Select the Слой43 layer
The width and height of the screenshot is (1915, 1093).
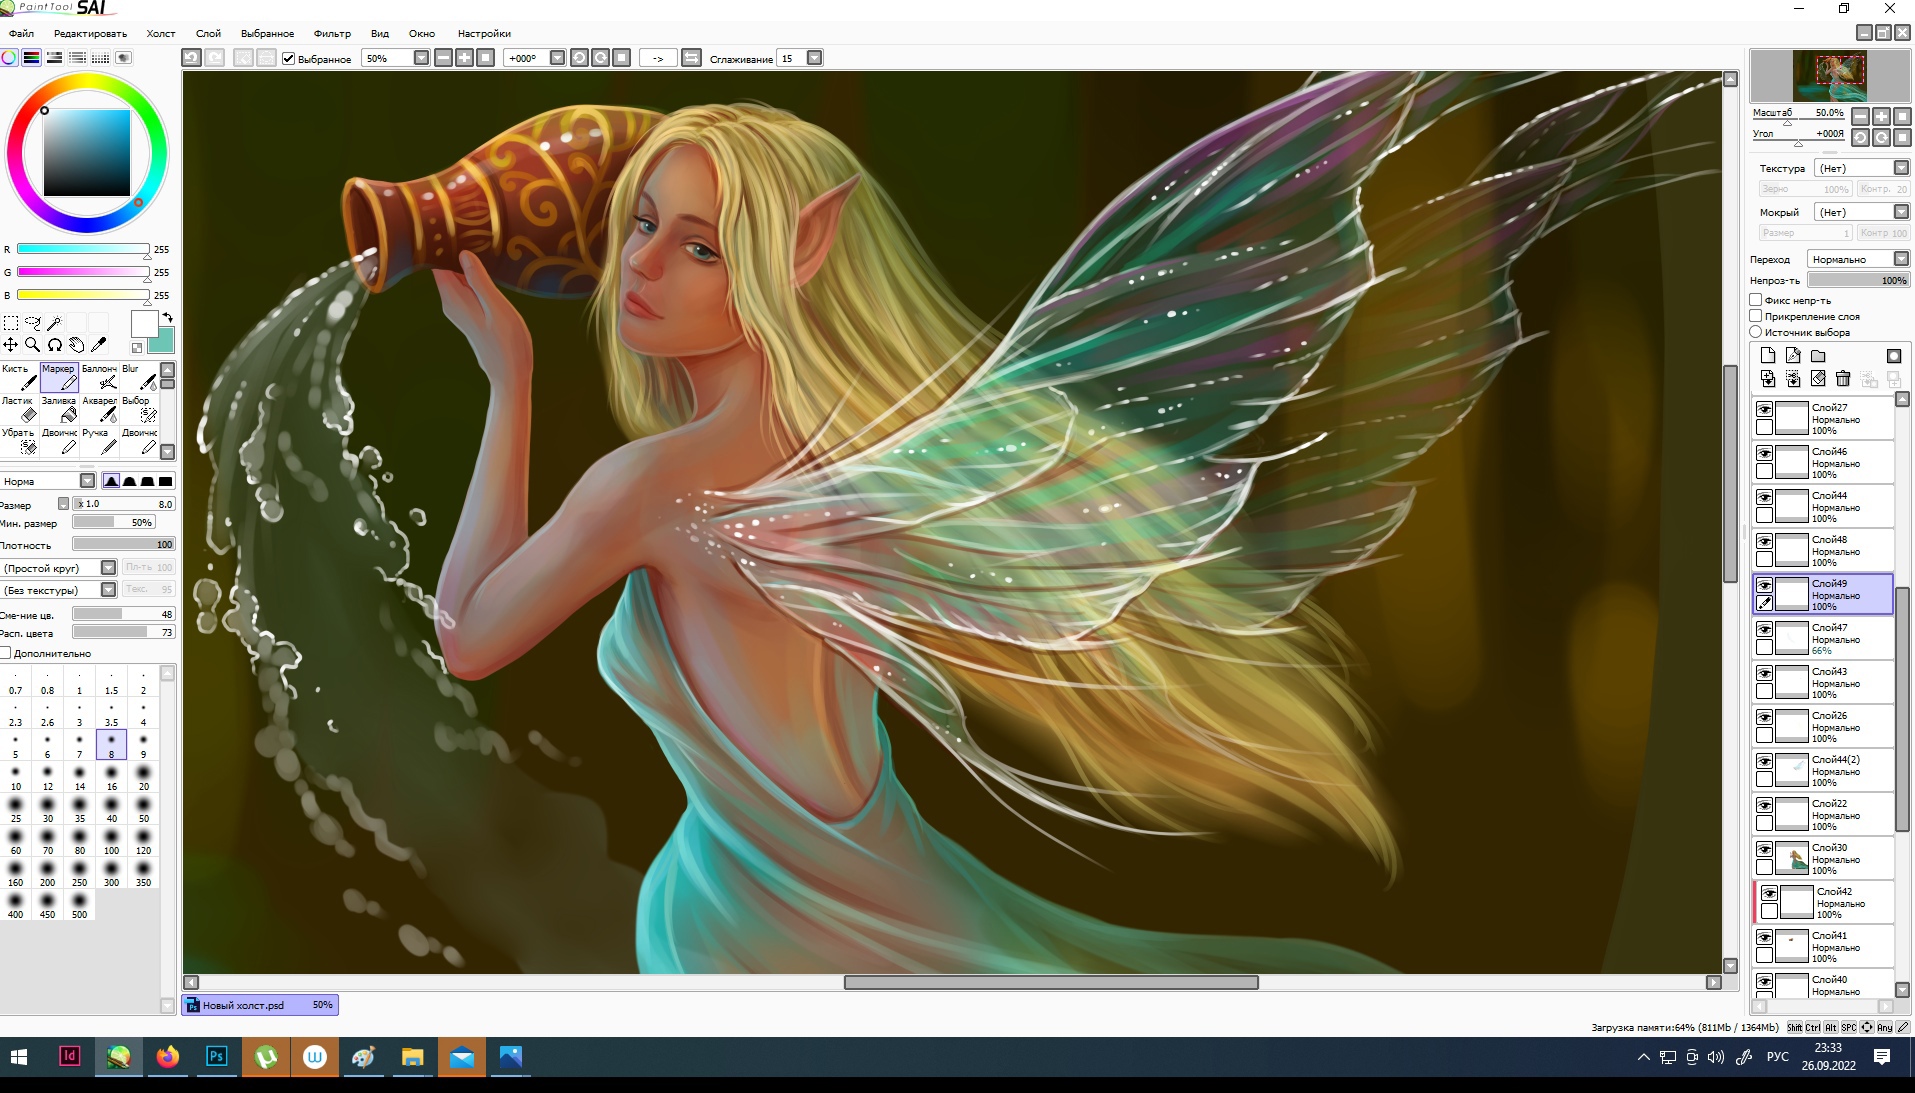pos(1824,682)
